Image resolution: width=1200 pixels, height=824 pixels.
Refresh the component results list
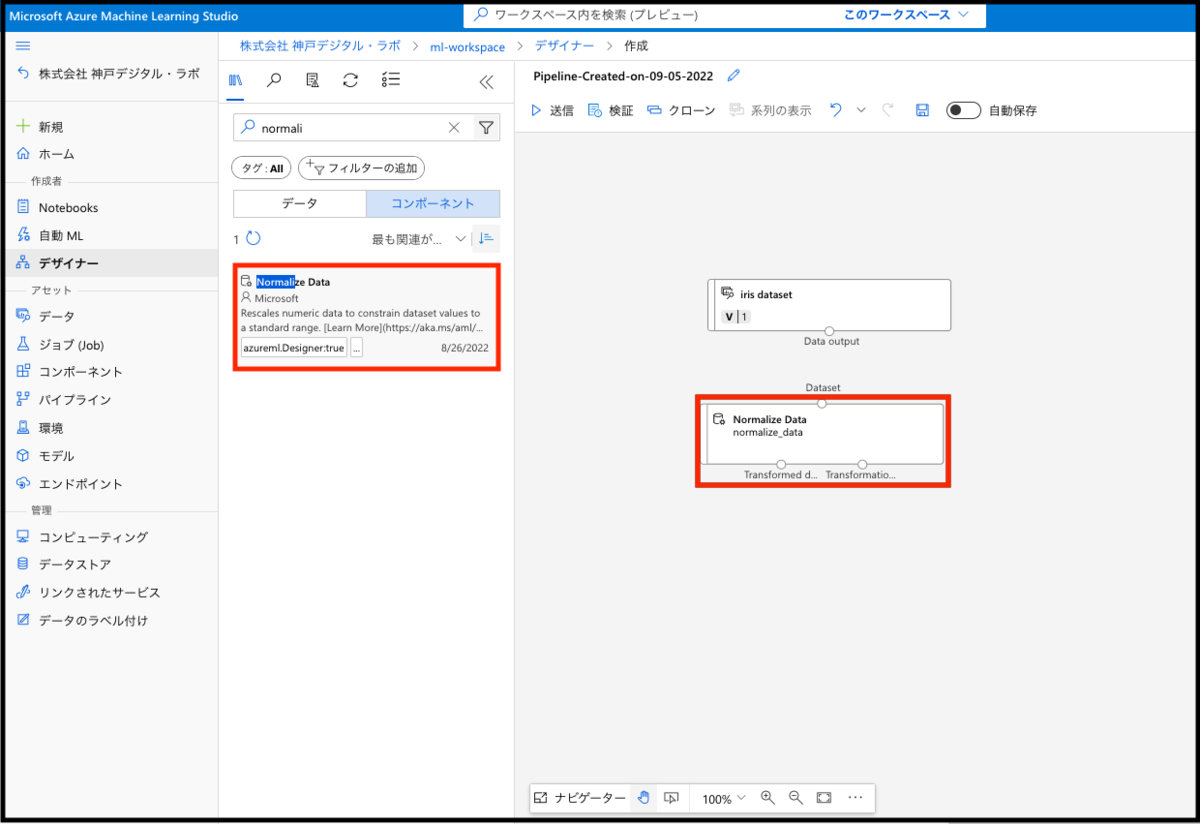point(253,239)
